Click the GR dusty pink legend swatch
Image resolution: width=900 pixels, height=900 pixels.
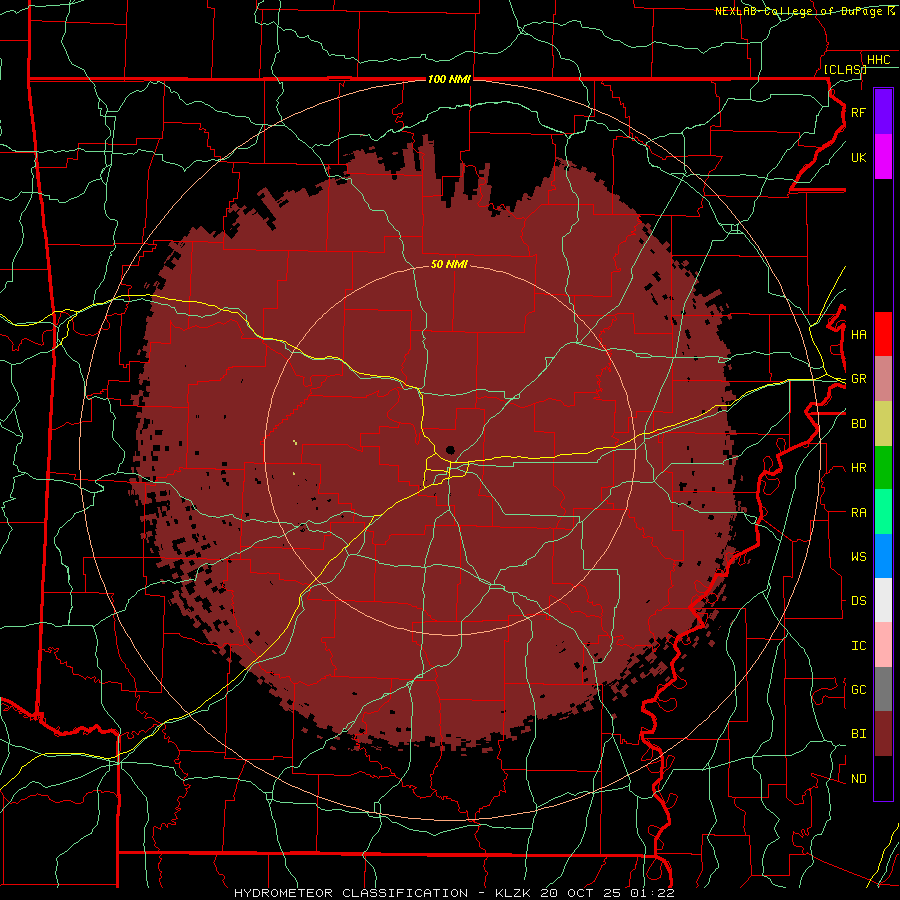[x=883, y=379]
